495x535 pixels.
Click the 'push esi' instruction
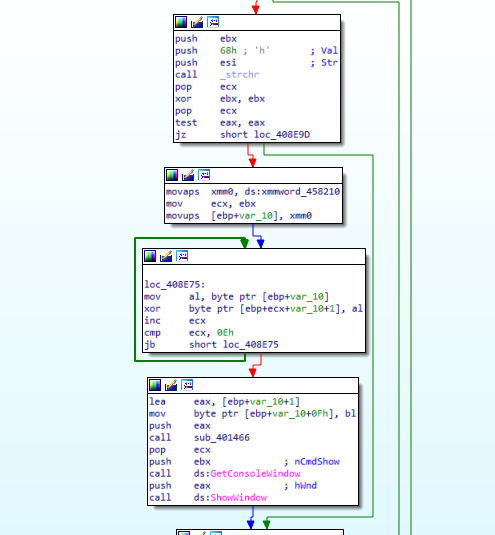click(206, 63)
